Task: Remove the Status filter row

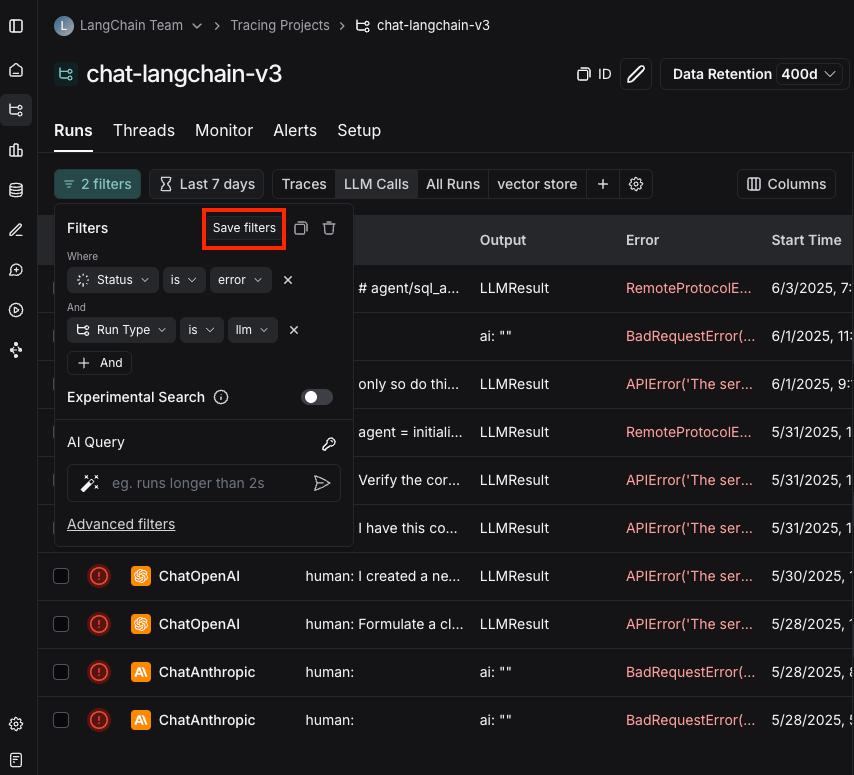Action: 288,280
